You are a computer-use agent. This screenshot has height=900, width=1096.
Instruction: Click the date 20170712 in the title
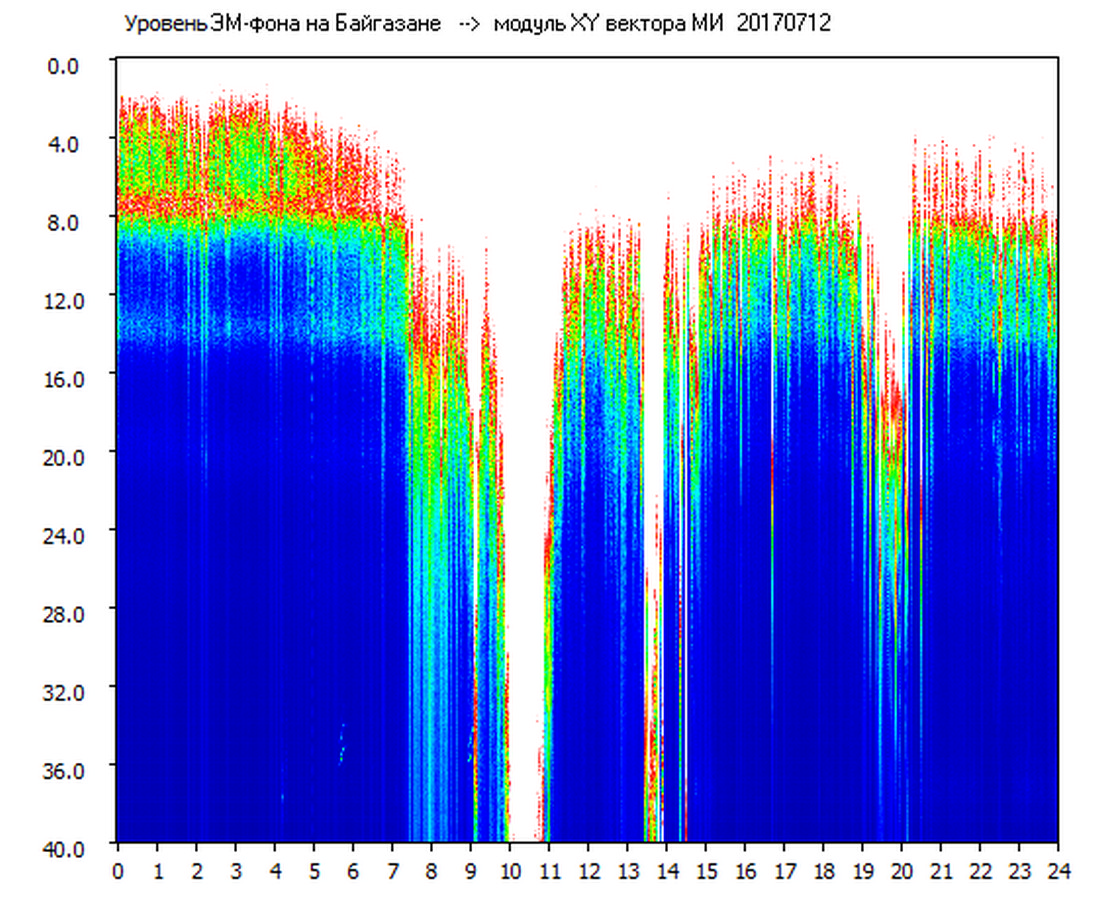[783, 24]
